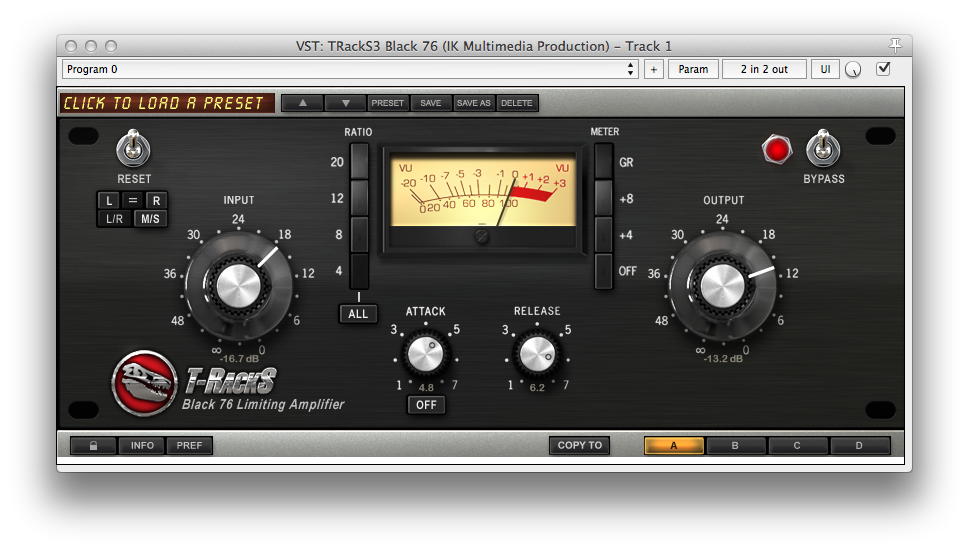
Task: Switch to M/S processing mode
Action: (x=150, y=219)
